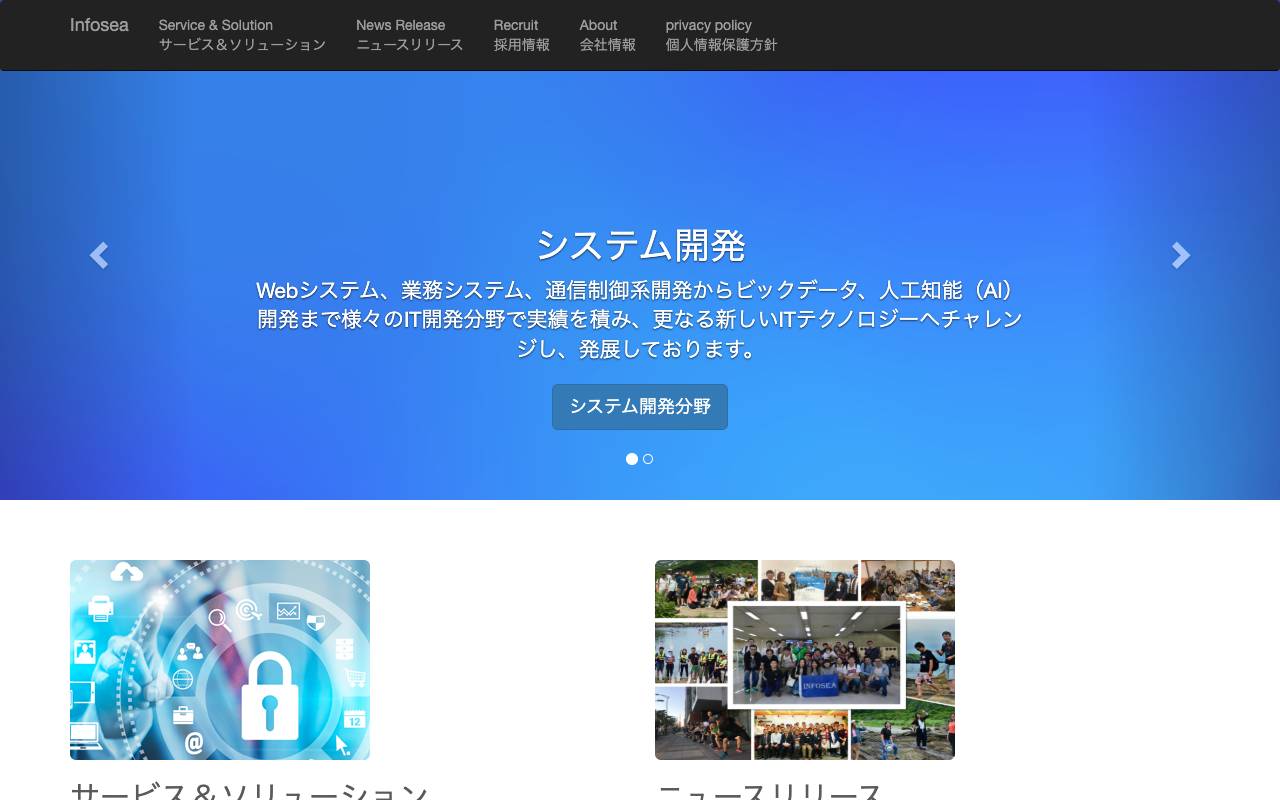
Task: Click the Infosea brand logo link
Action: (x=99, y=25)
